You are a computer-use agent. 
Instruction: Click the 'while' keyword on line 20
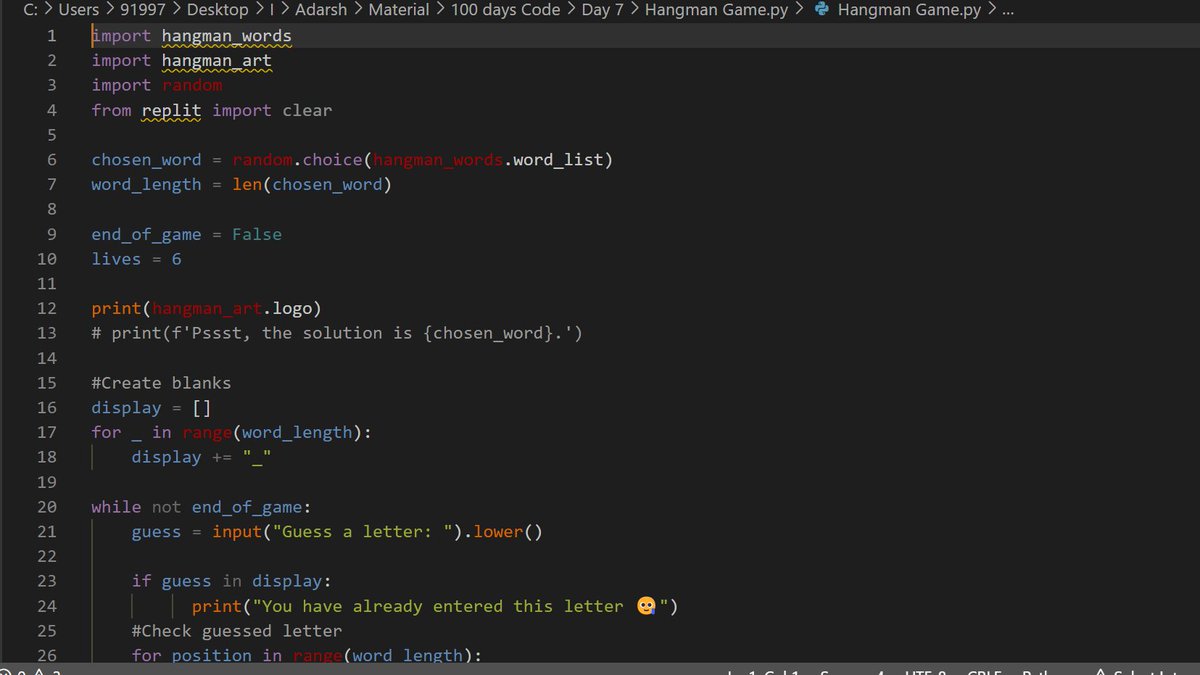(x=116, y=507)
